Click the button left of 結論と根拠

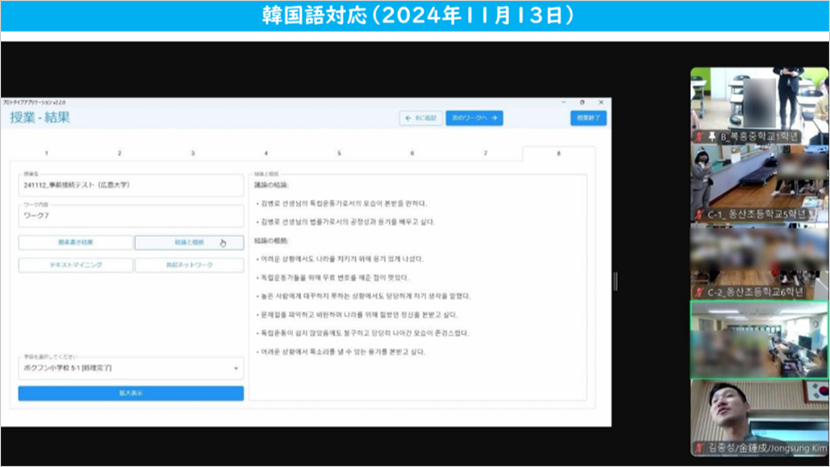(x=76, y=243)
